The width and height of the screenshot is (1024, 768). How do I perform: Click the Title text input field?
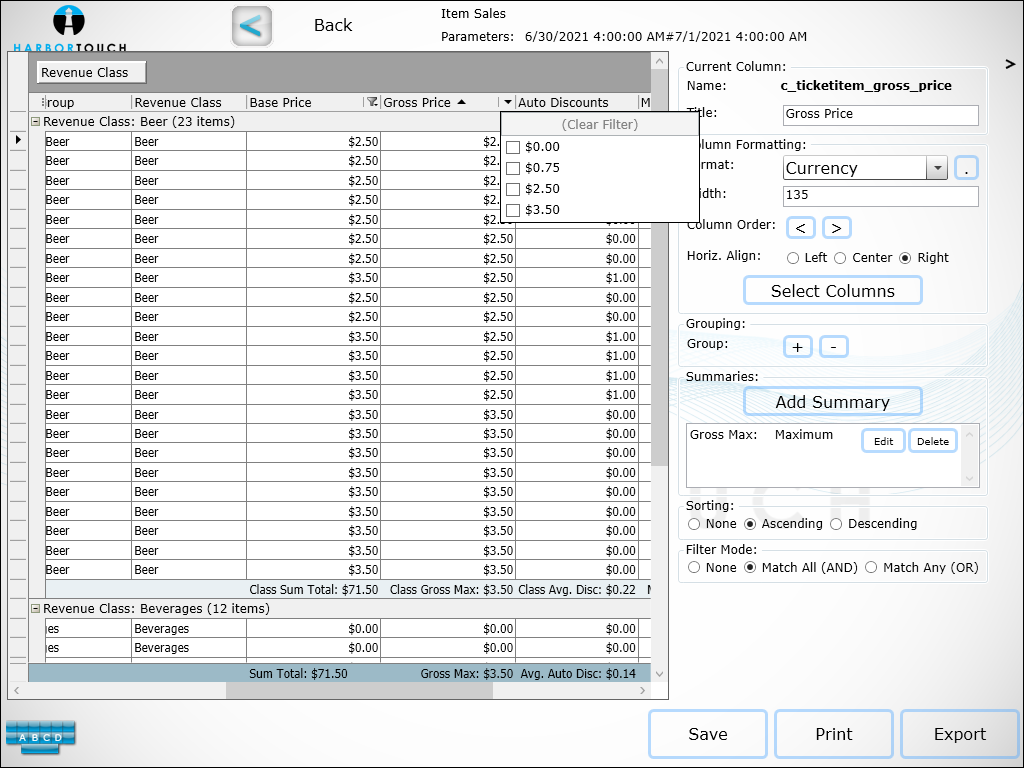[x=880, y=115]
